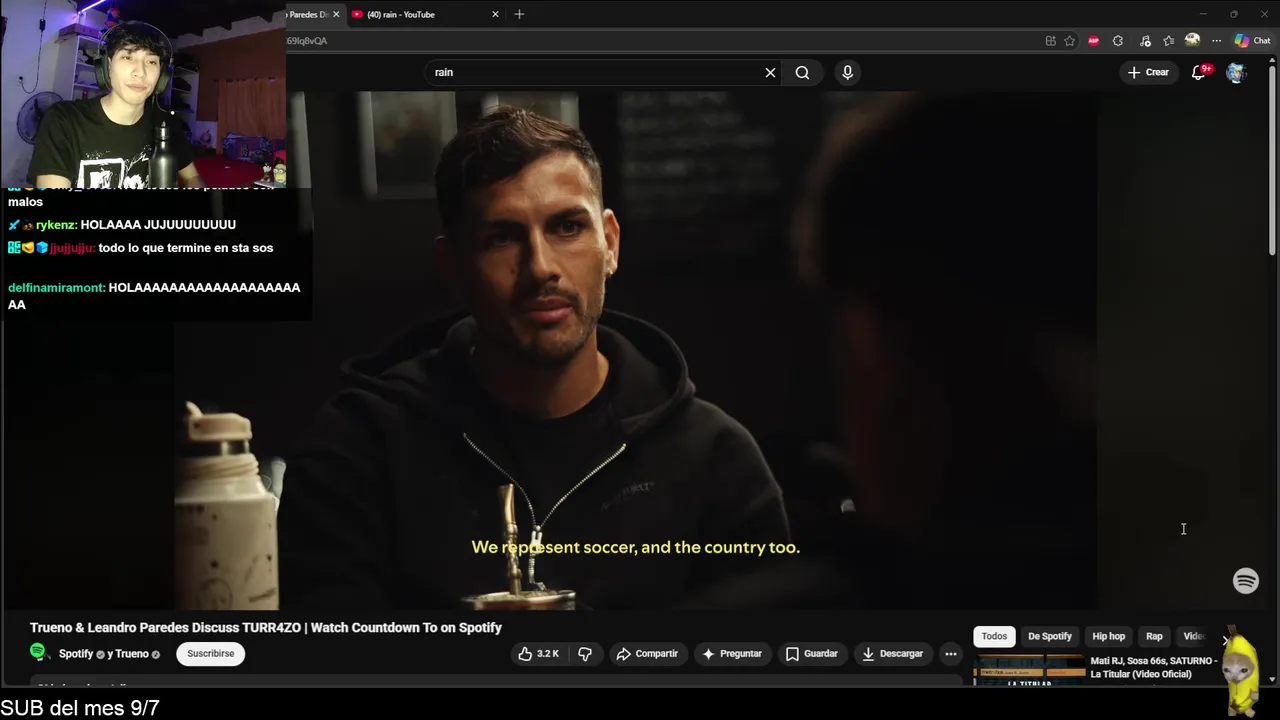Click the Preguntar button
The image size is (1280, 720).
732,654
